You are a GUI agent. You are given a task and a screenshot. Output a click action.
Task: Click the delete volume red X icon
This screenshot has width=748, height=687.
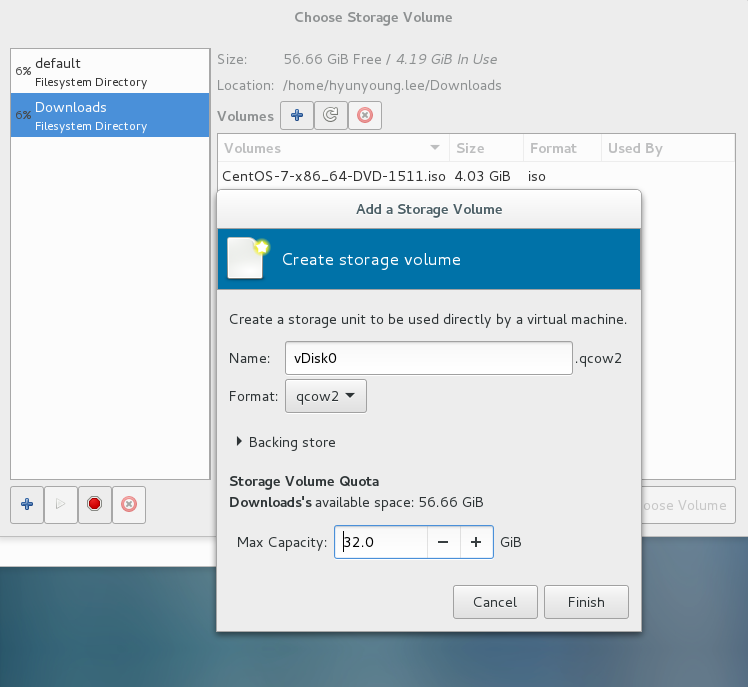pyautogui.click(x=365, y=115)
